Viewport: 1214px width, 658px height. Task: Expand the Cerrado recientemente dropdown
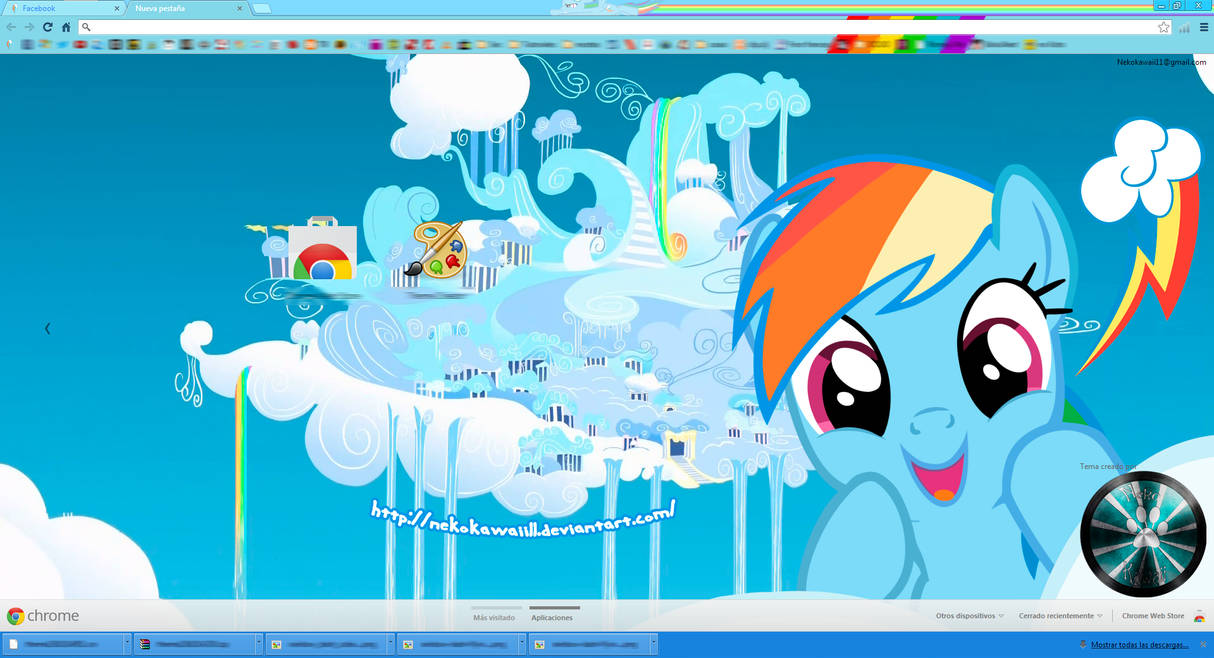click(1061, 616)
